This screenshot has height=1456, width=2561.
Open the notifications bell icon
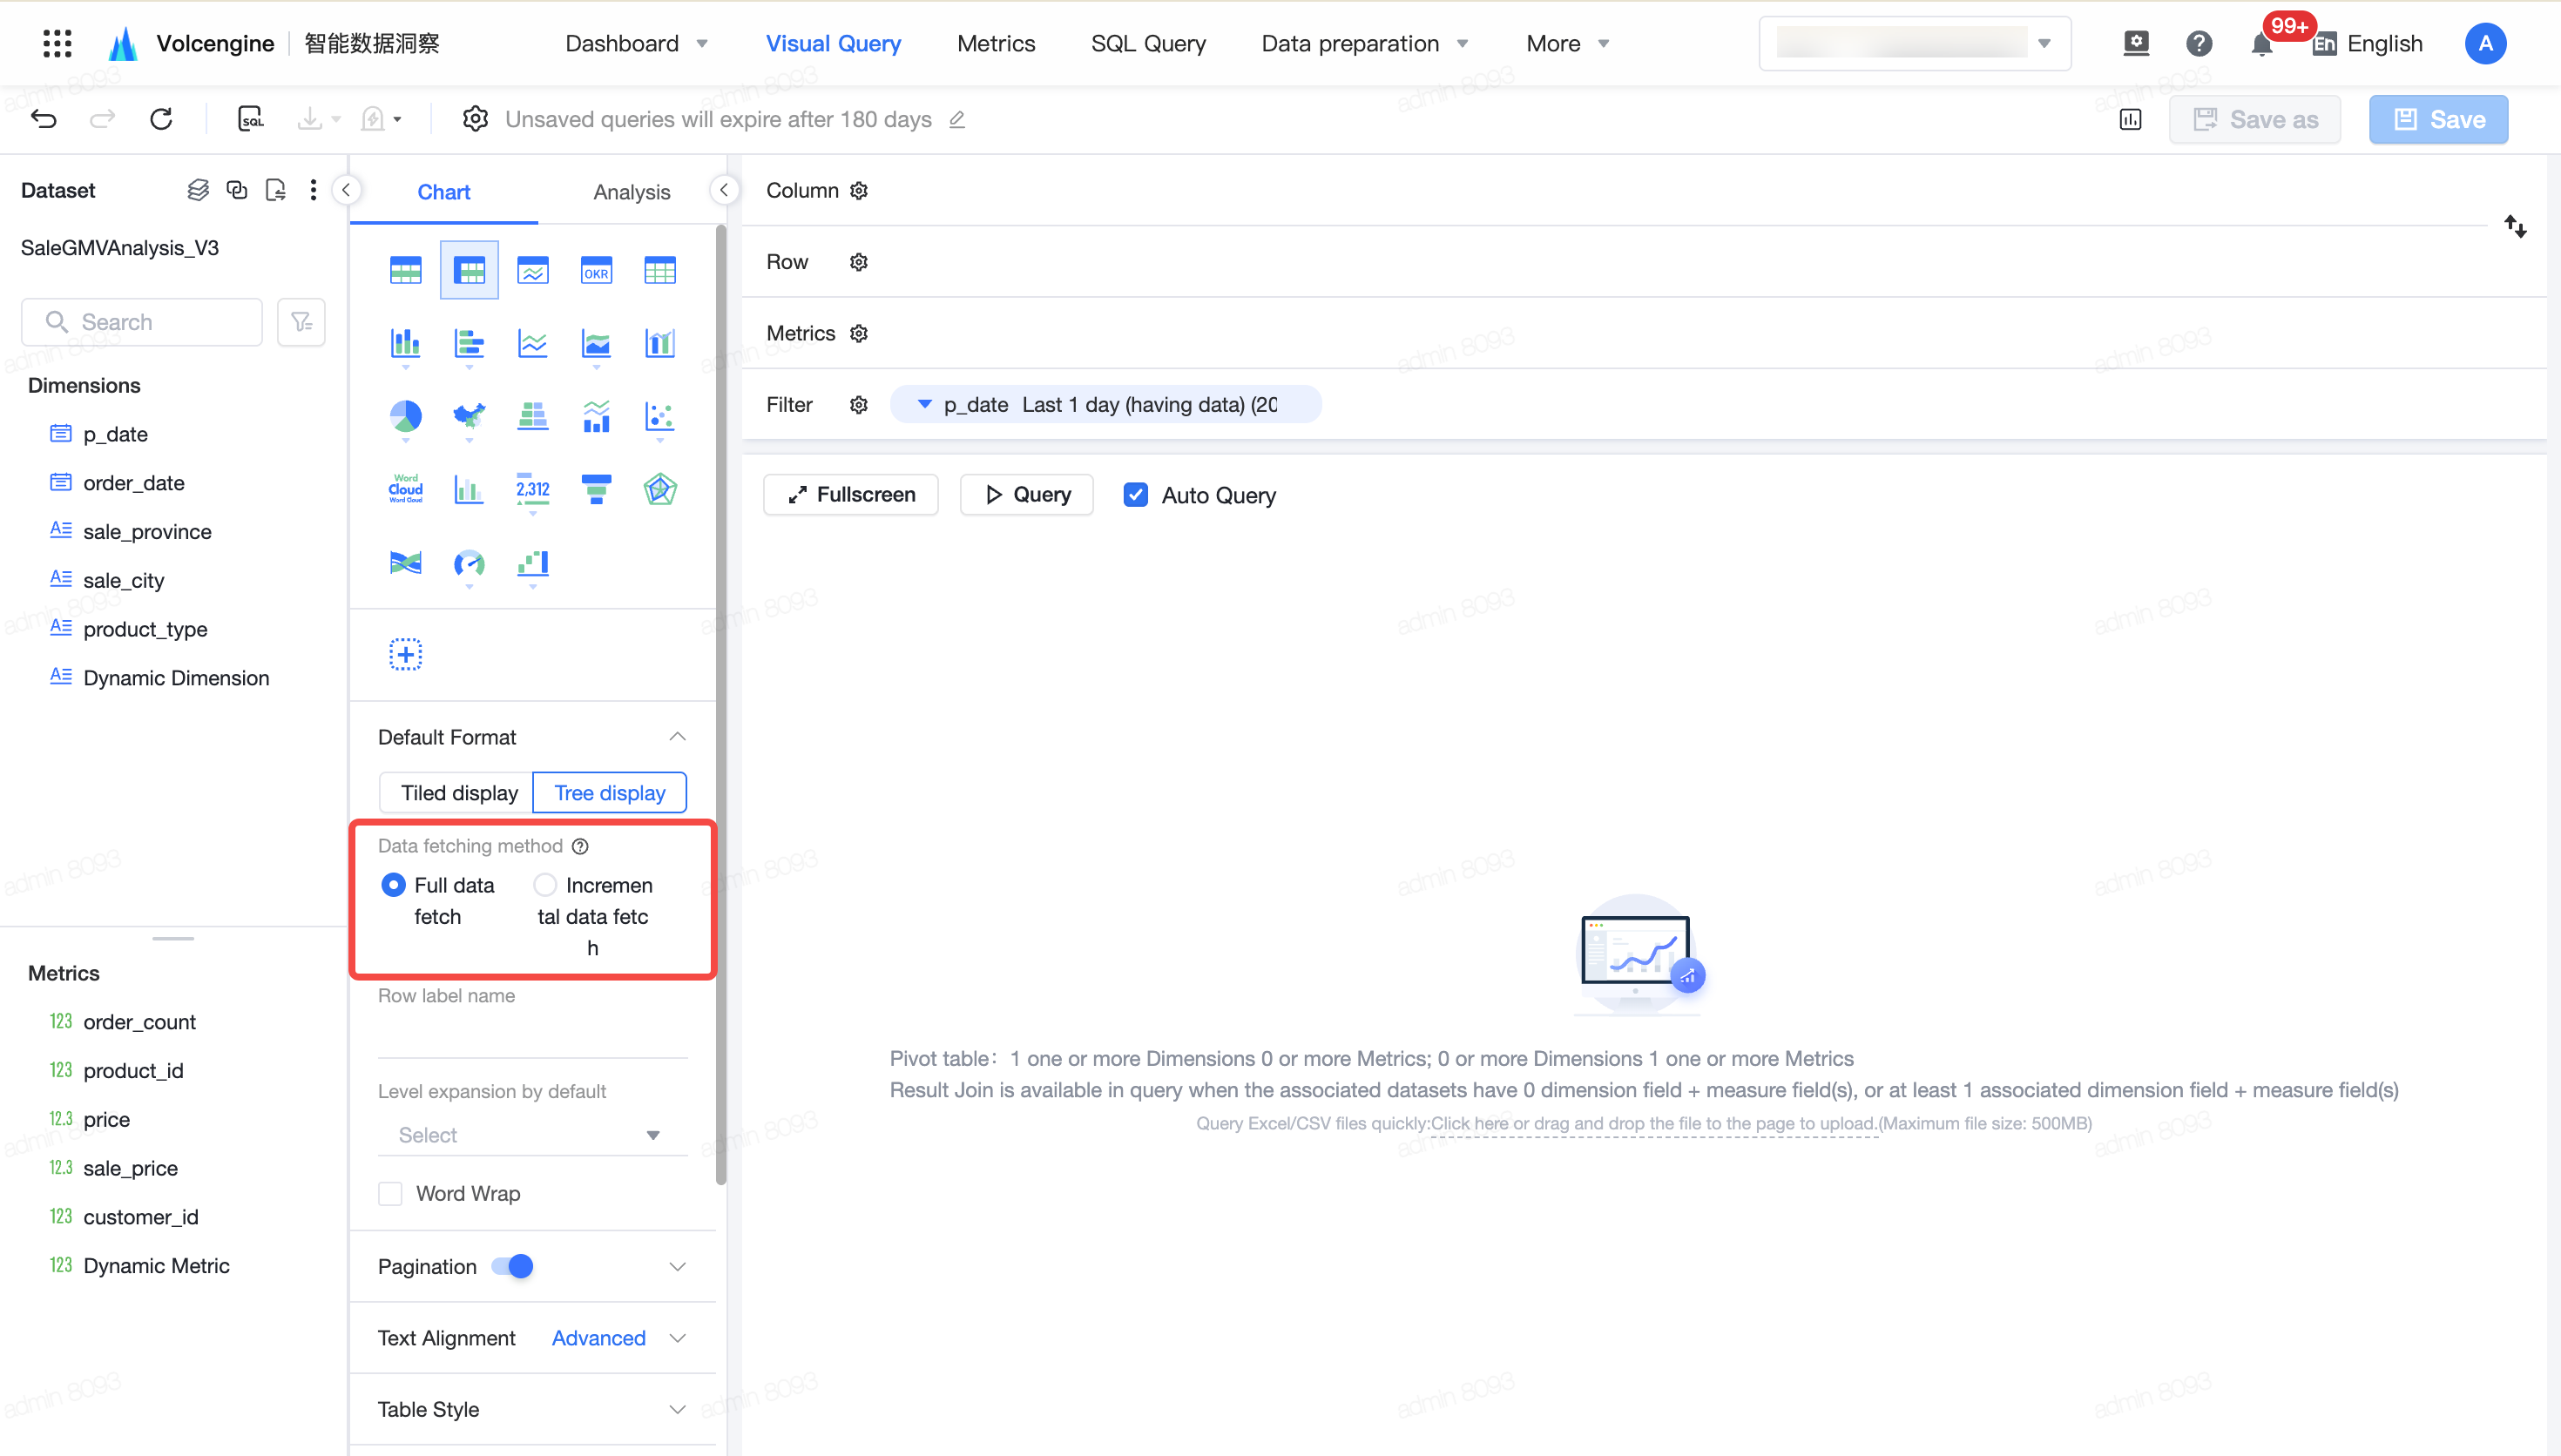[x=2261, y=44]
